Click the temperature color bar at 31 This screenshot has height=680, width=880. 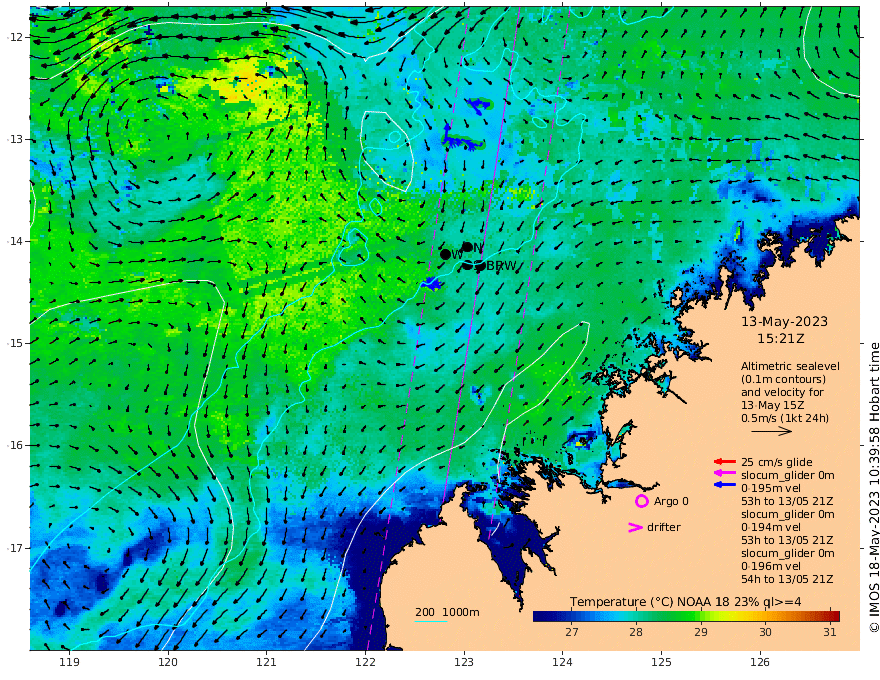point(830,616)
